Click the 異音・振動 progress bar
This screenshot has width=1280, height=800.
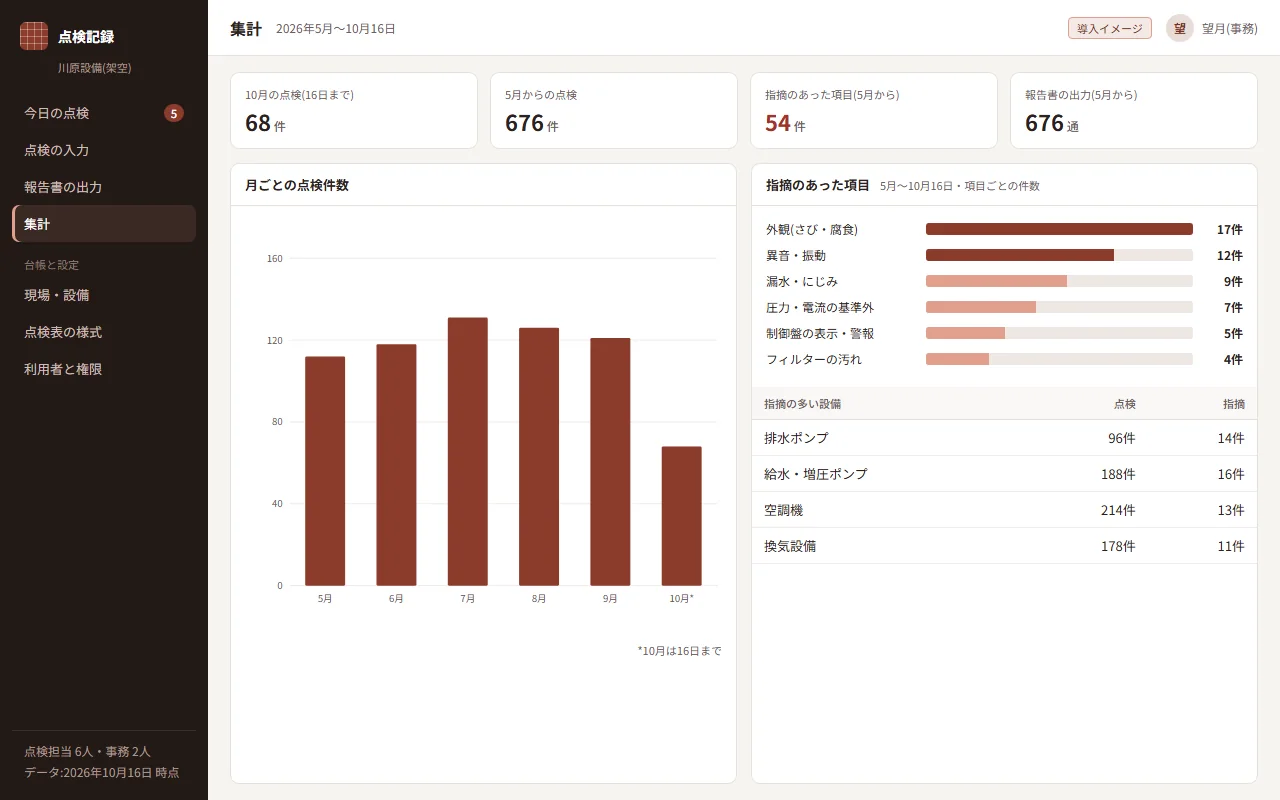point(1059,255)
